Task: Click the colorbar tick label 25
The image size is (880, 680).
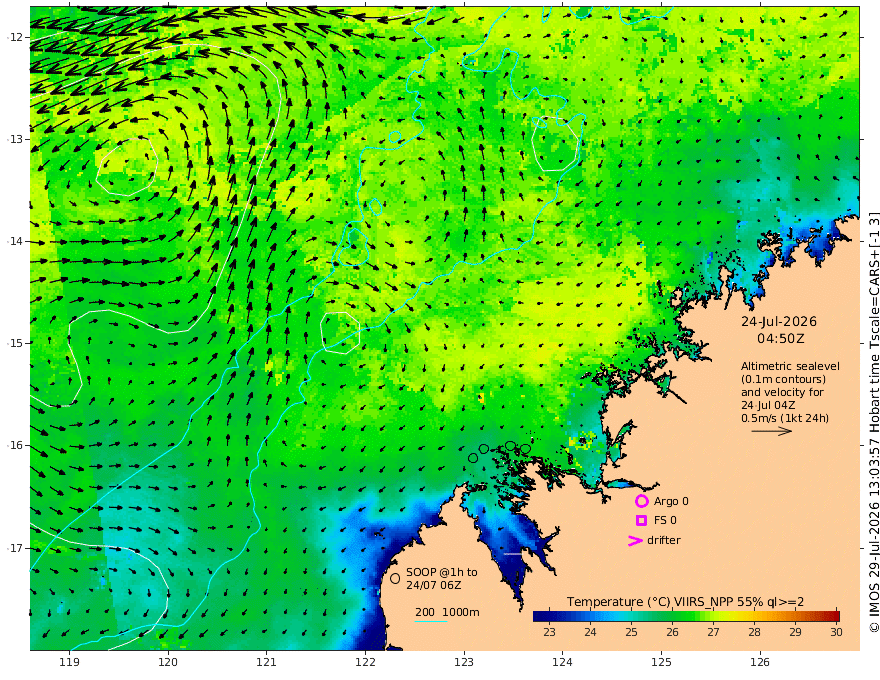Action: coord(631,632)
